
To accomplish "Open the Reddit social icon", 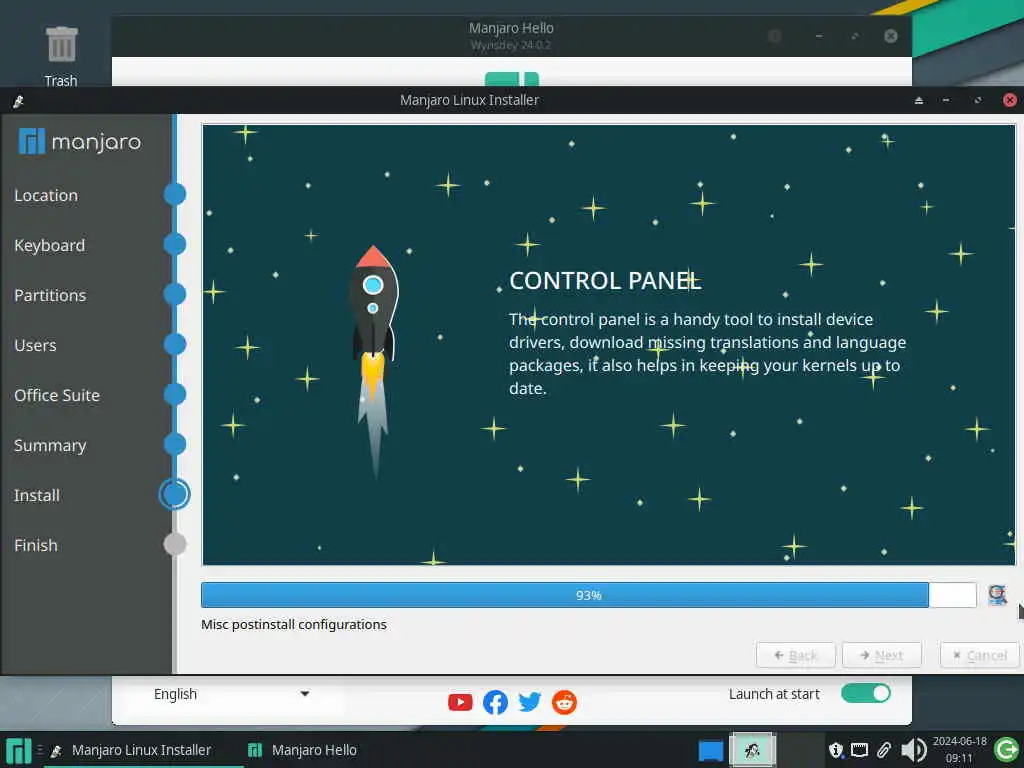I will [x=564, y=702].
